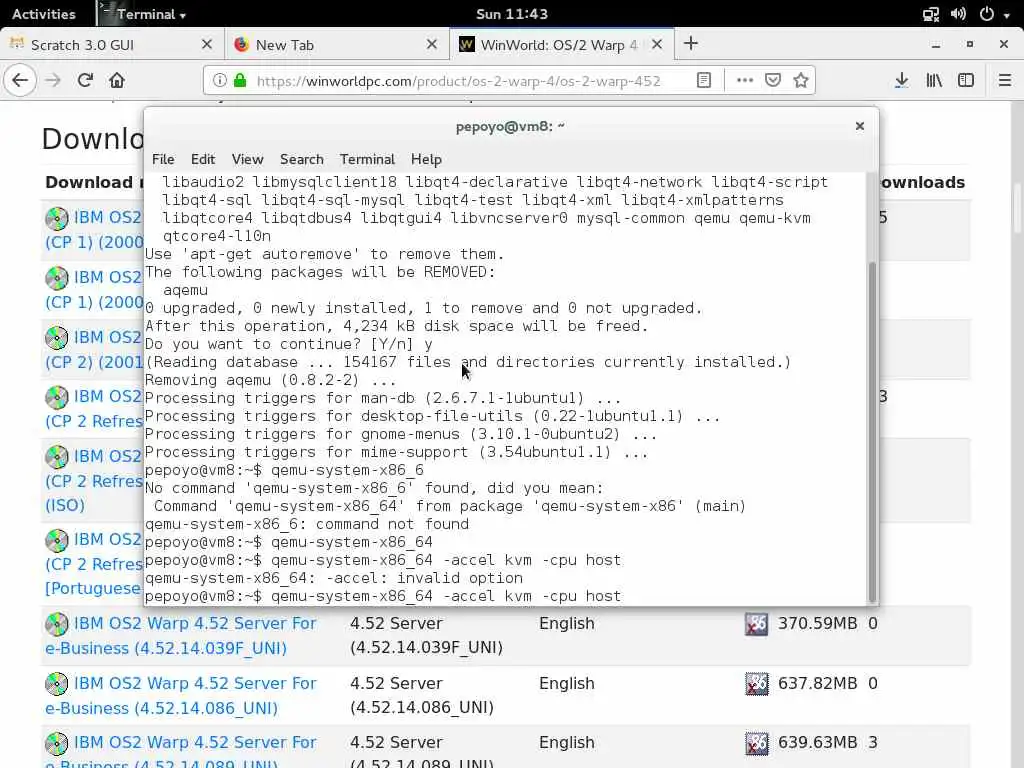Go back with the Firefox back arrow
1024x768 pixels.
20,80
